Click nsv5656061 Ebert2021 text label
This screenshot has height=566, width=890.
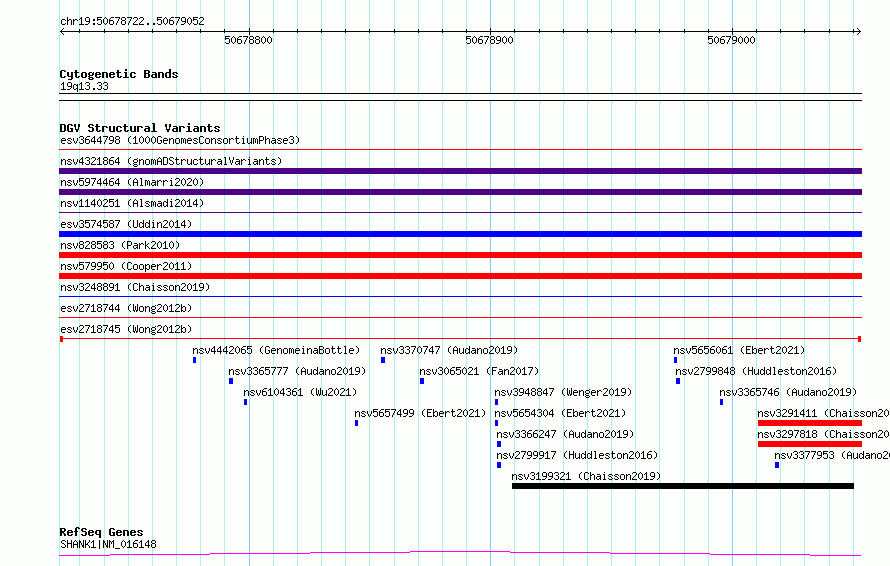pos(740,350)
